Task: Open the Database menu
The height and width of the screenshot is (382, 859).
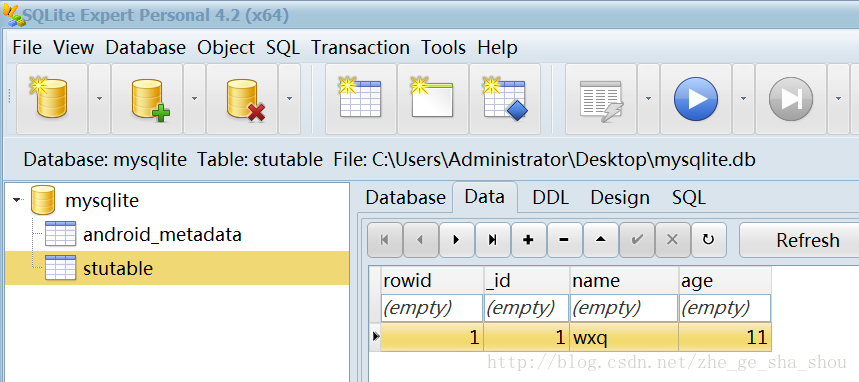Action: pyautogui.click(x=146, y=48)
